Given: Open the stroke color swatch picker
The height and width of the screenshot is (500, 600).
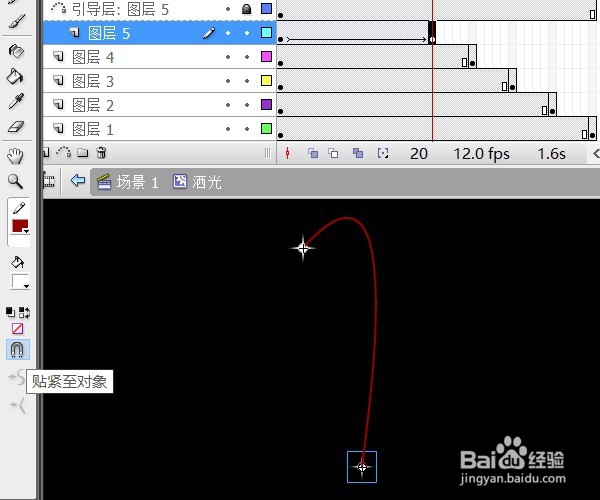Looking at the screenshot, I should tap(20, 226).
